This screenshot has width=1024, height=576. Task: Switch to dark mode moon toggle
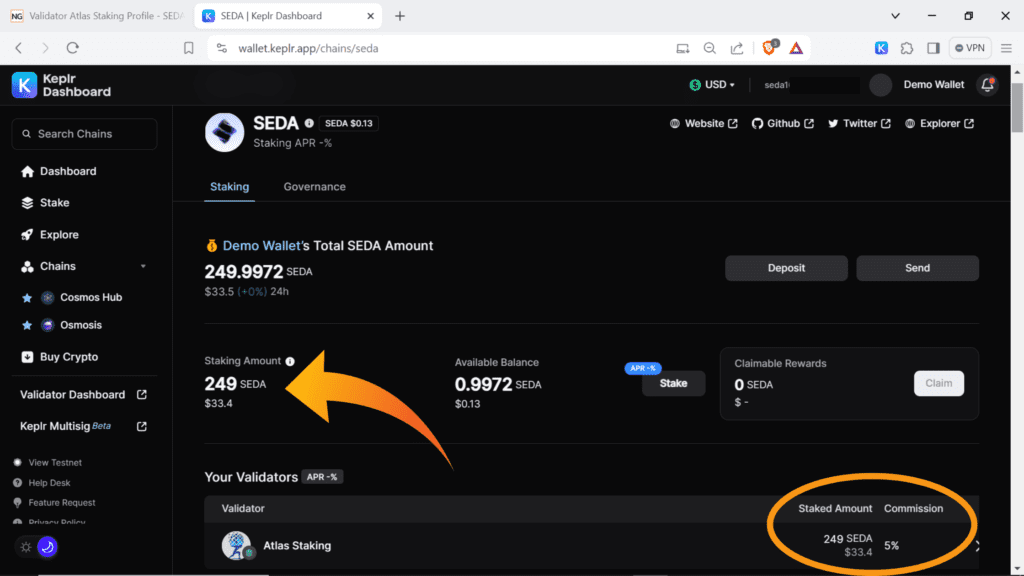pos(47,547)
